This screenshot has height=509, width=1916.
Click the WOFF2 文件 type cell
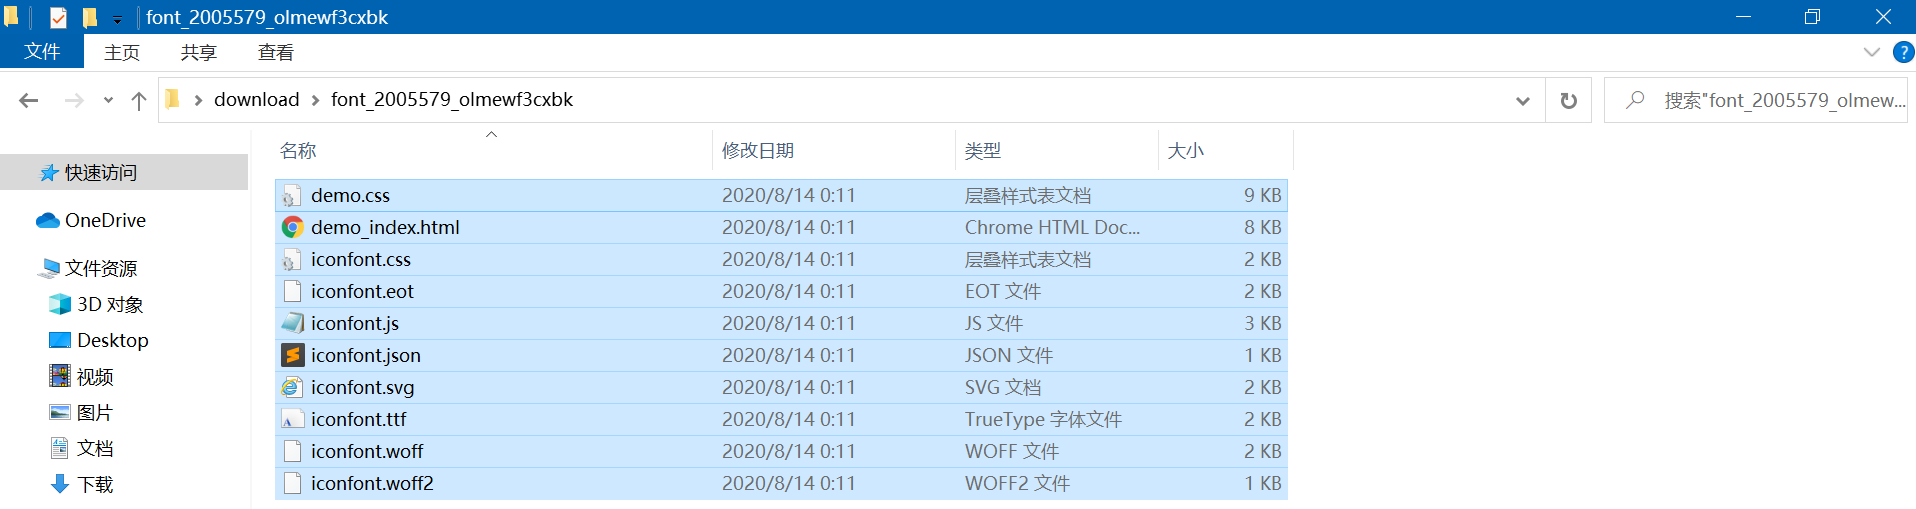[1017, 484]
